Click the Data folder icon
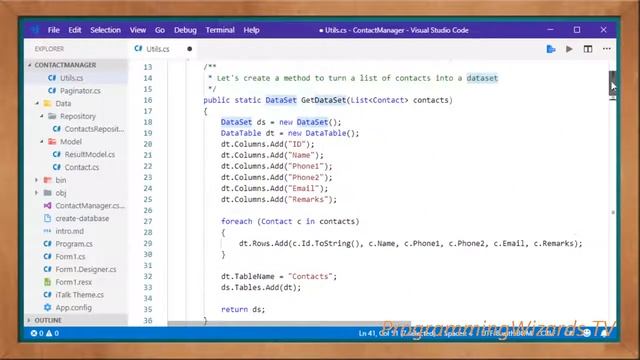640x360 pixels. point(48,103)
